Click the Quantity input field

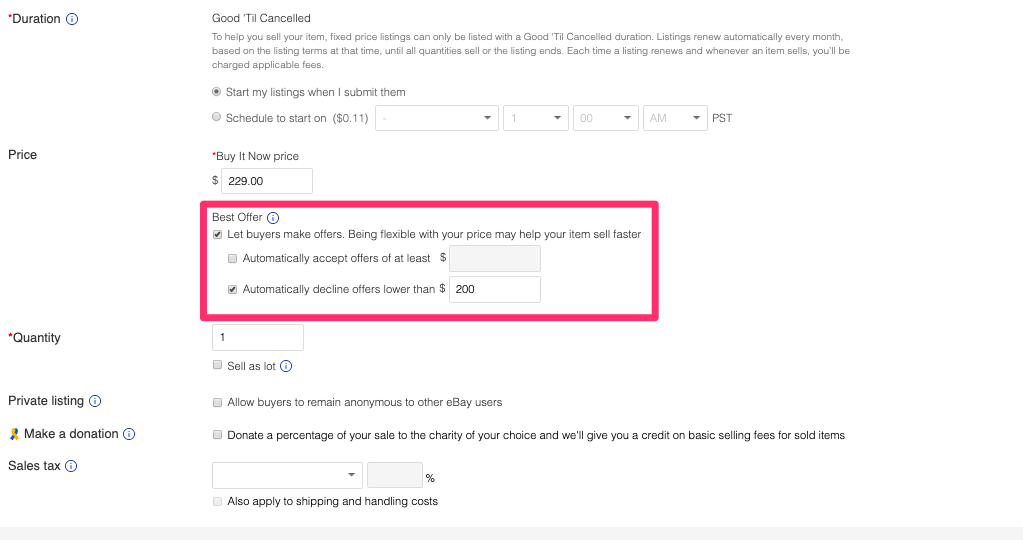(x=257, y=338)
